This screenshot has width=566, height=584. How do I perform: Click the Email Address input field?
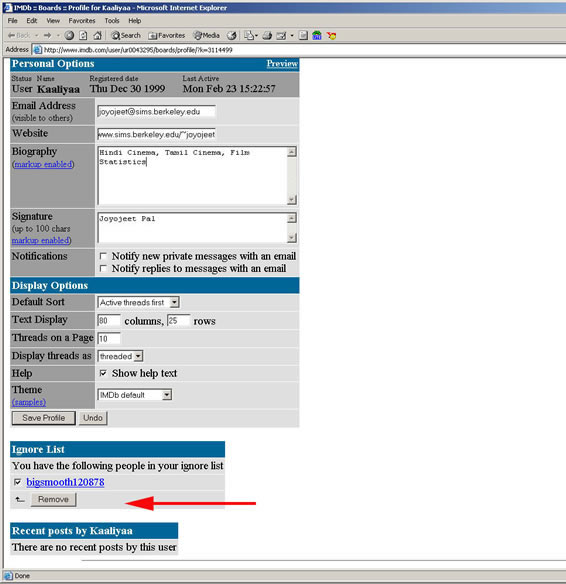pyautogui.click(x=156, y=112)
